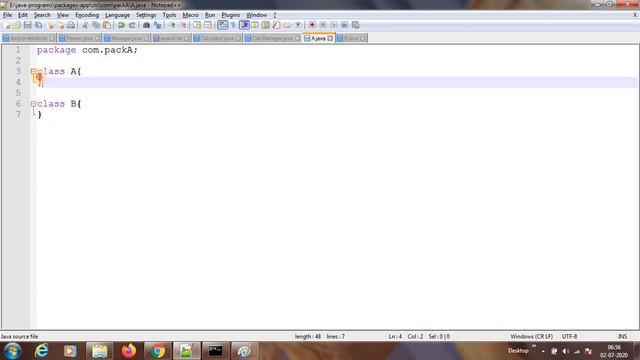This screenshot has width=640, height=360.
Task: Toggle the Word Wrap toolbar button
Action: [222, 25]
